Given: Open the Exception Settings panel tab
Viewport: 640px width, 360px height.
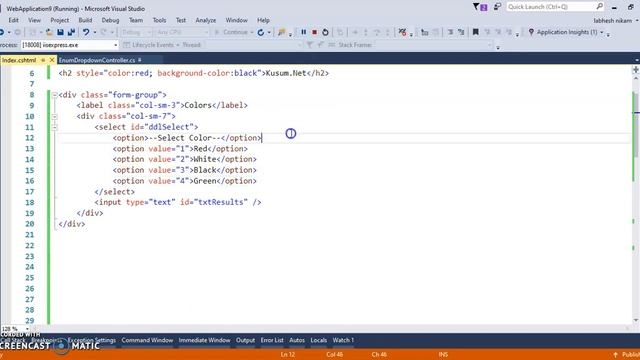Looking at the screenshot, I should [91, 340].
